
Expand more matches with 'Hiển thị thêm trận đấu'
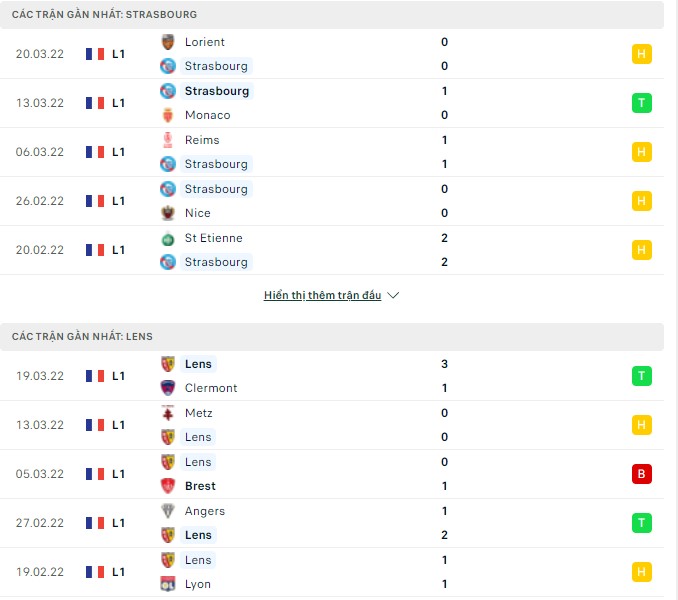(x=323, y=296)
